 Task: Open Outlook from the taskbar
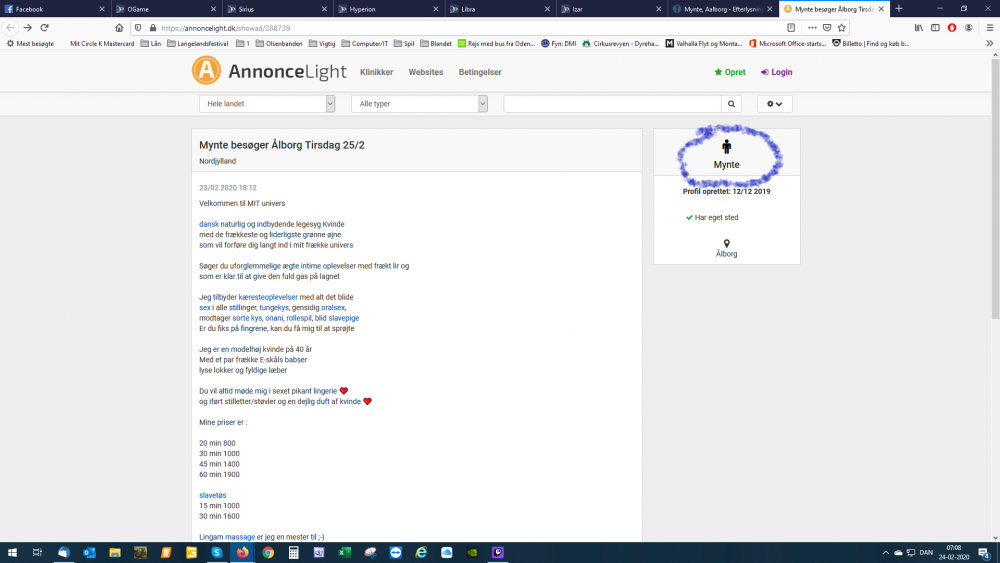89,553
